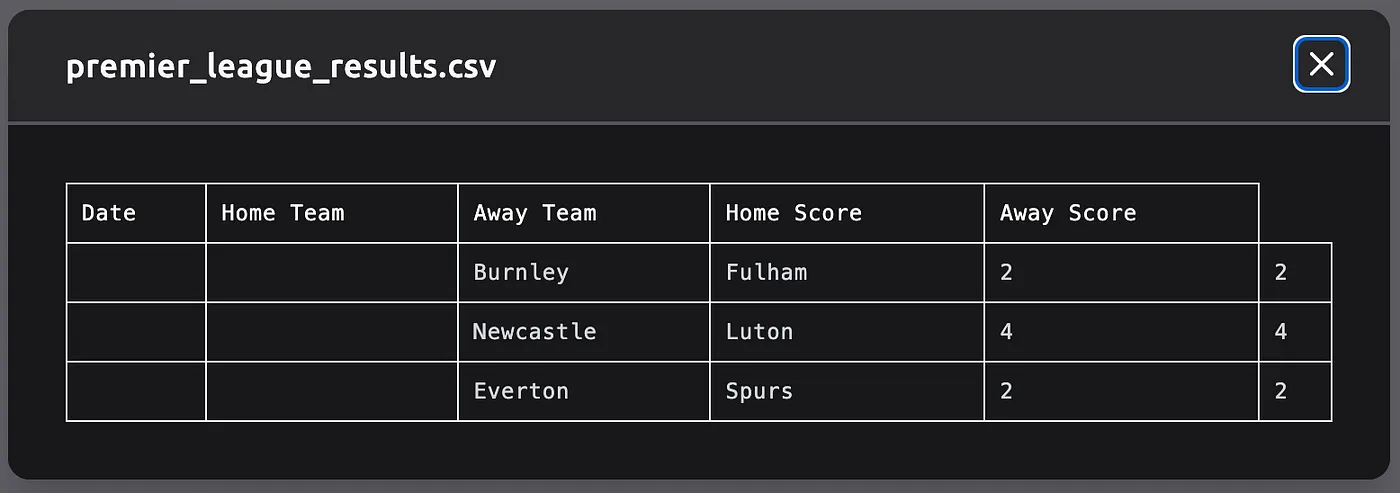1400x493 pixels.
Task: Click the 2 under Away Score in Burnley row
Action: coord(1121,272)
